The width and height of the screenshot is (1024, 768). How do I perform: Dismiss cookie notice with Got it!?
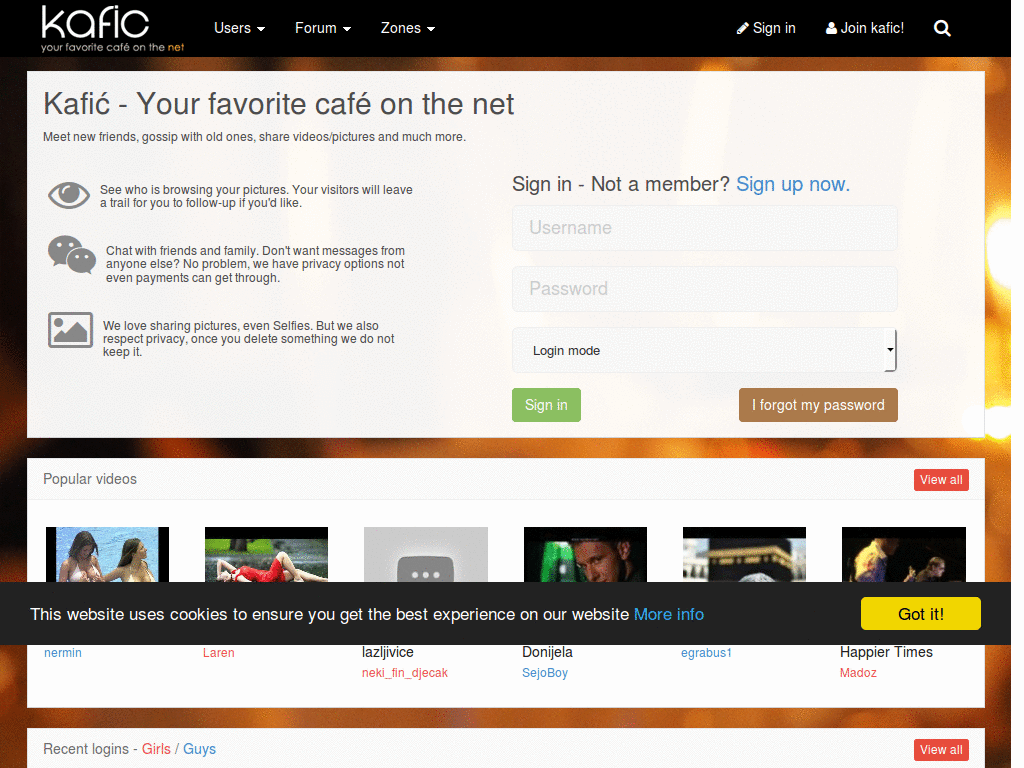(921, 614)
